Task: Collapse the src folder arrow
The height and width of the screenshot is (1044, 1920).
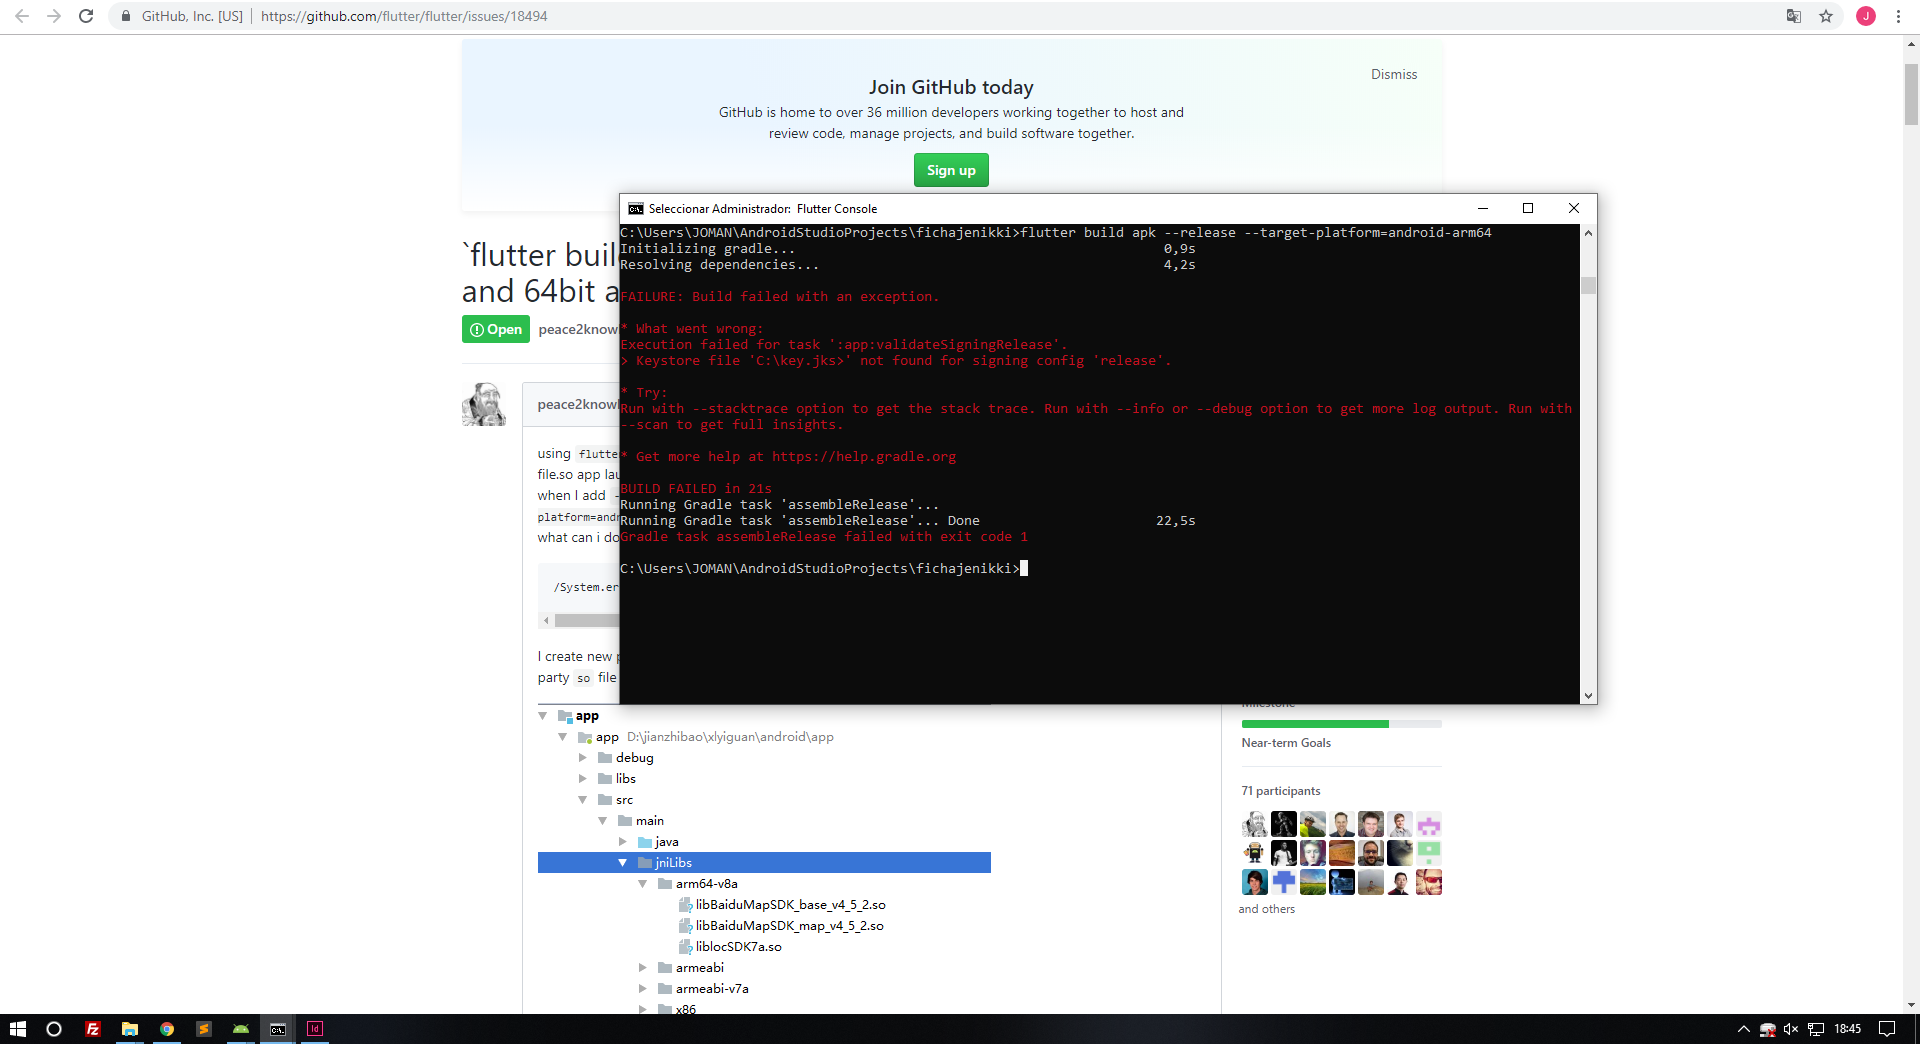Action: (x=583, y=800)
